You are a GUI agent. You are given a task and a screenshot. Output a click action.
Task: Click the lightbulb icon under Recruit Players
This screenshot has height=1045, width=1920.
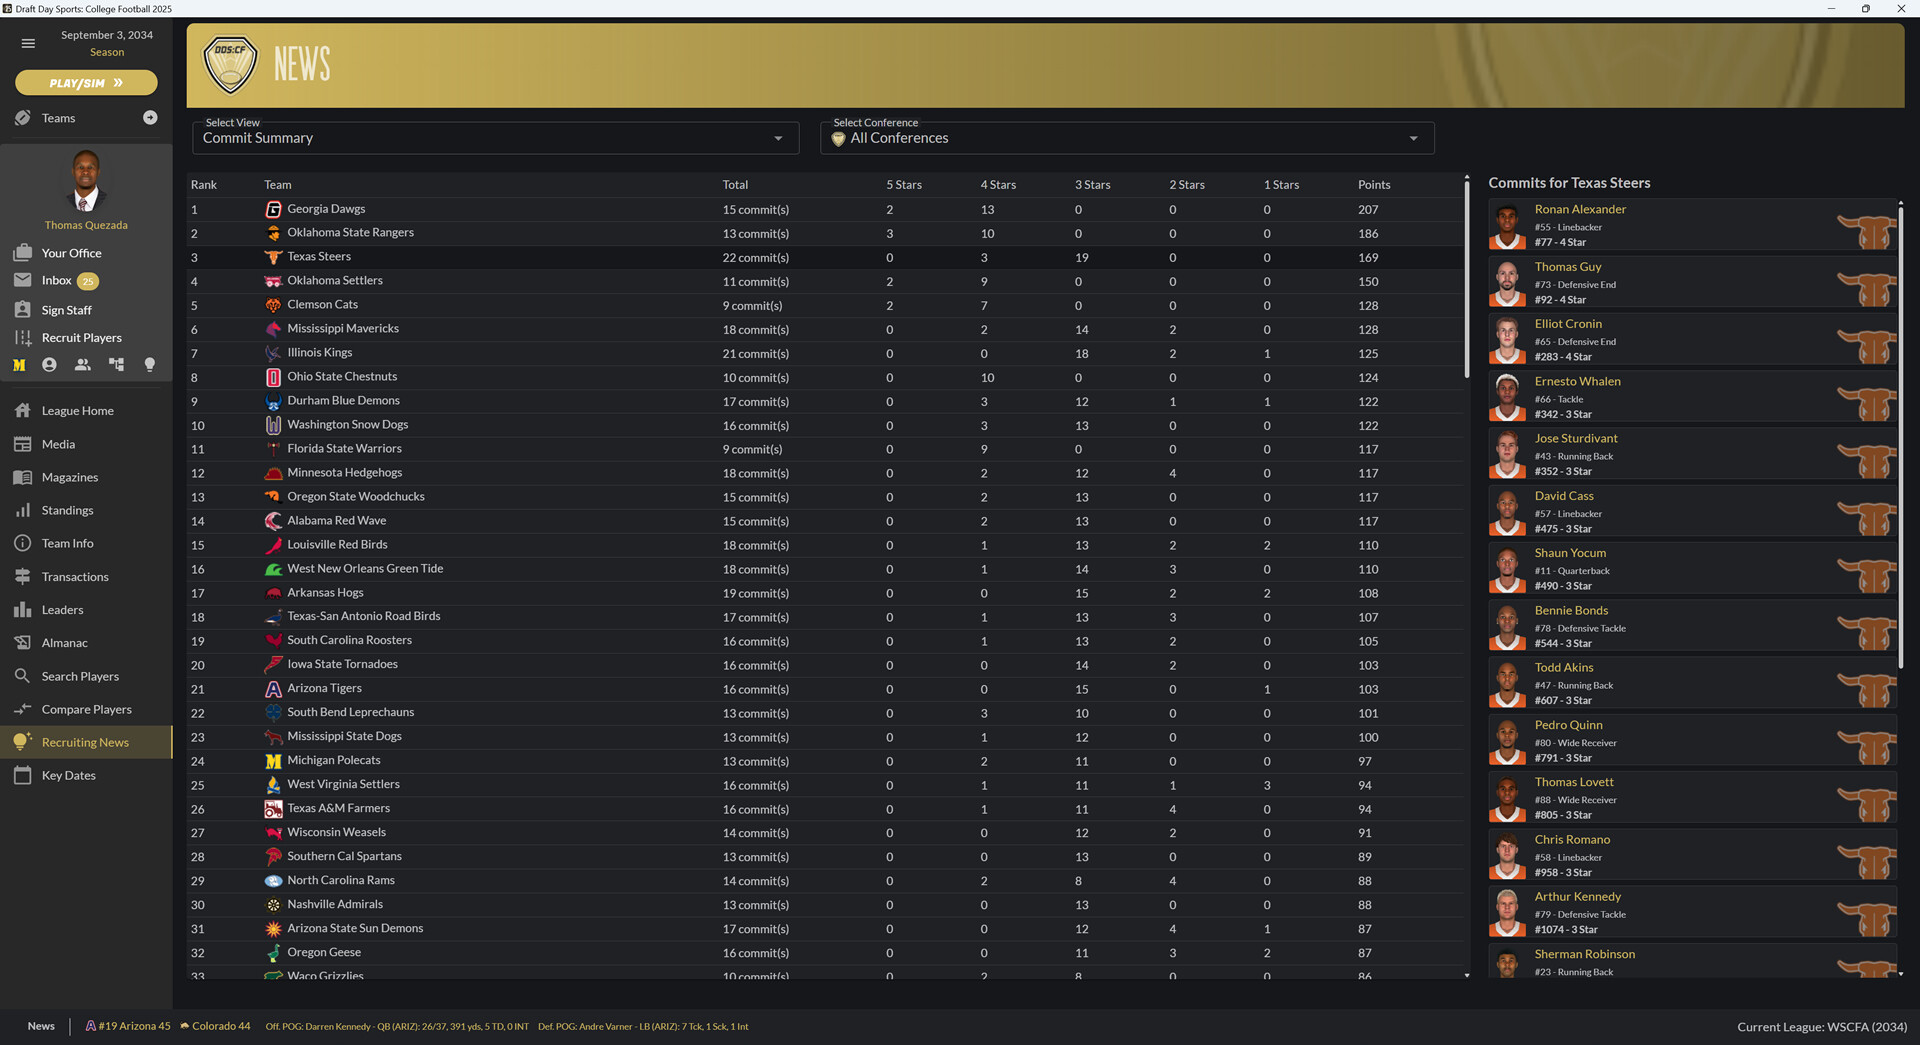click(150, 365)
